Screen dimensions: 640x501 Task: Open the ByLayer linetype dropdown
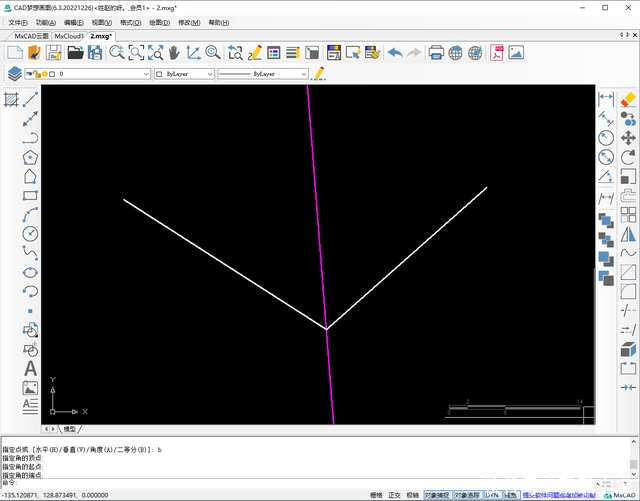coord(263,74)
